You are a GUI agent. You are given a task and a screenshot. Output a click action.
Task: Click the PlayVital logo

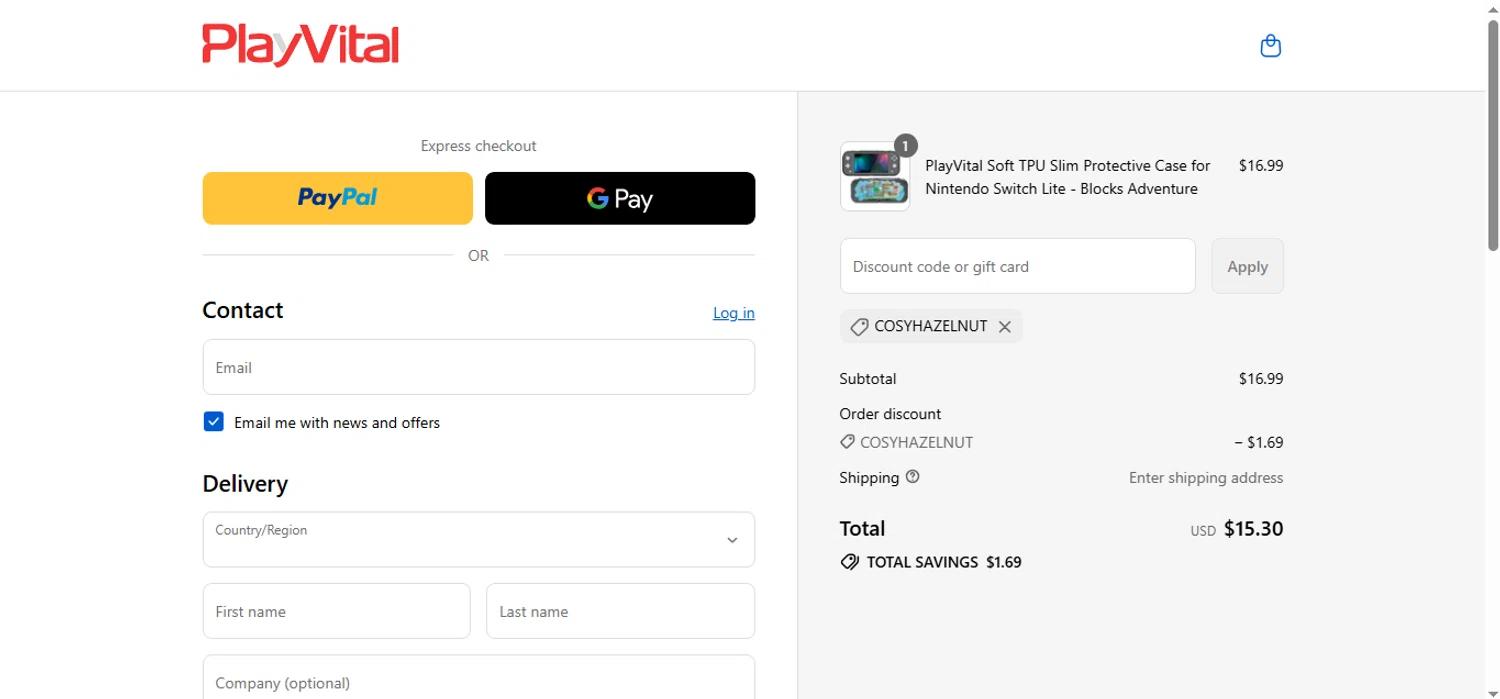300,45
